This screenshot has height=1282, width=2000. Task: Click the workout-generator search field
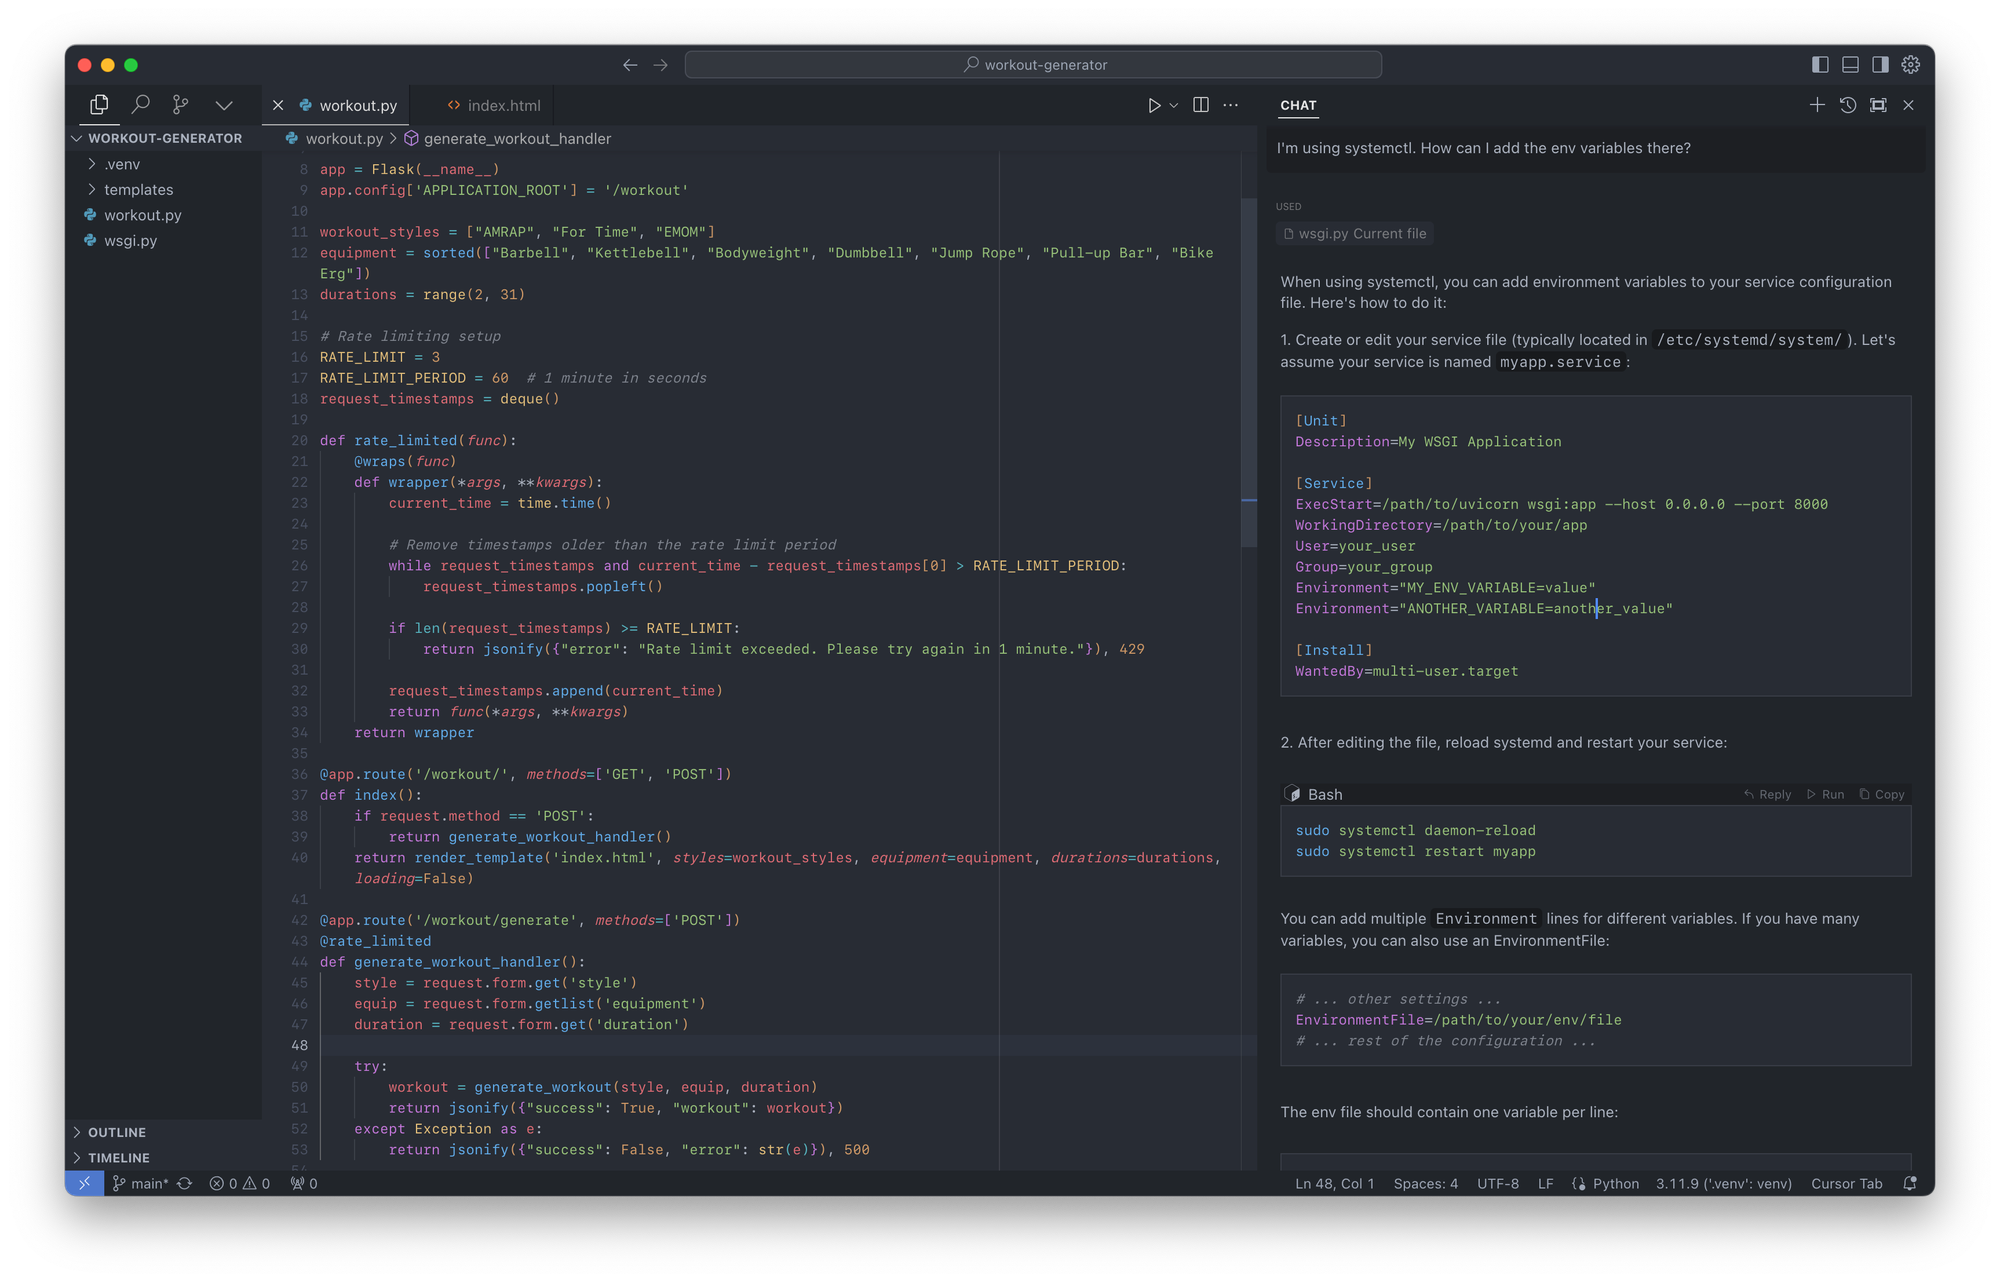1033,64
